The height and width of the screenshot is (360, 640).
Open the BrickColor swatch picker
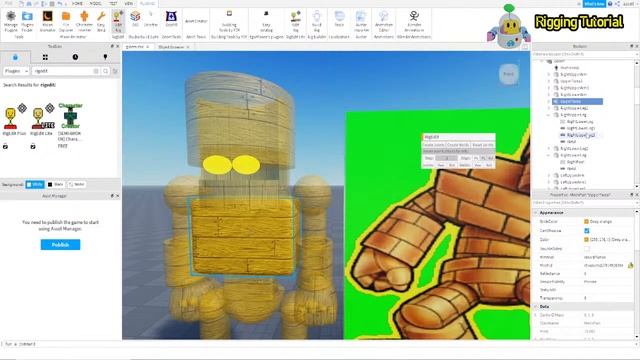587,222
